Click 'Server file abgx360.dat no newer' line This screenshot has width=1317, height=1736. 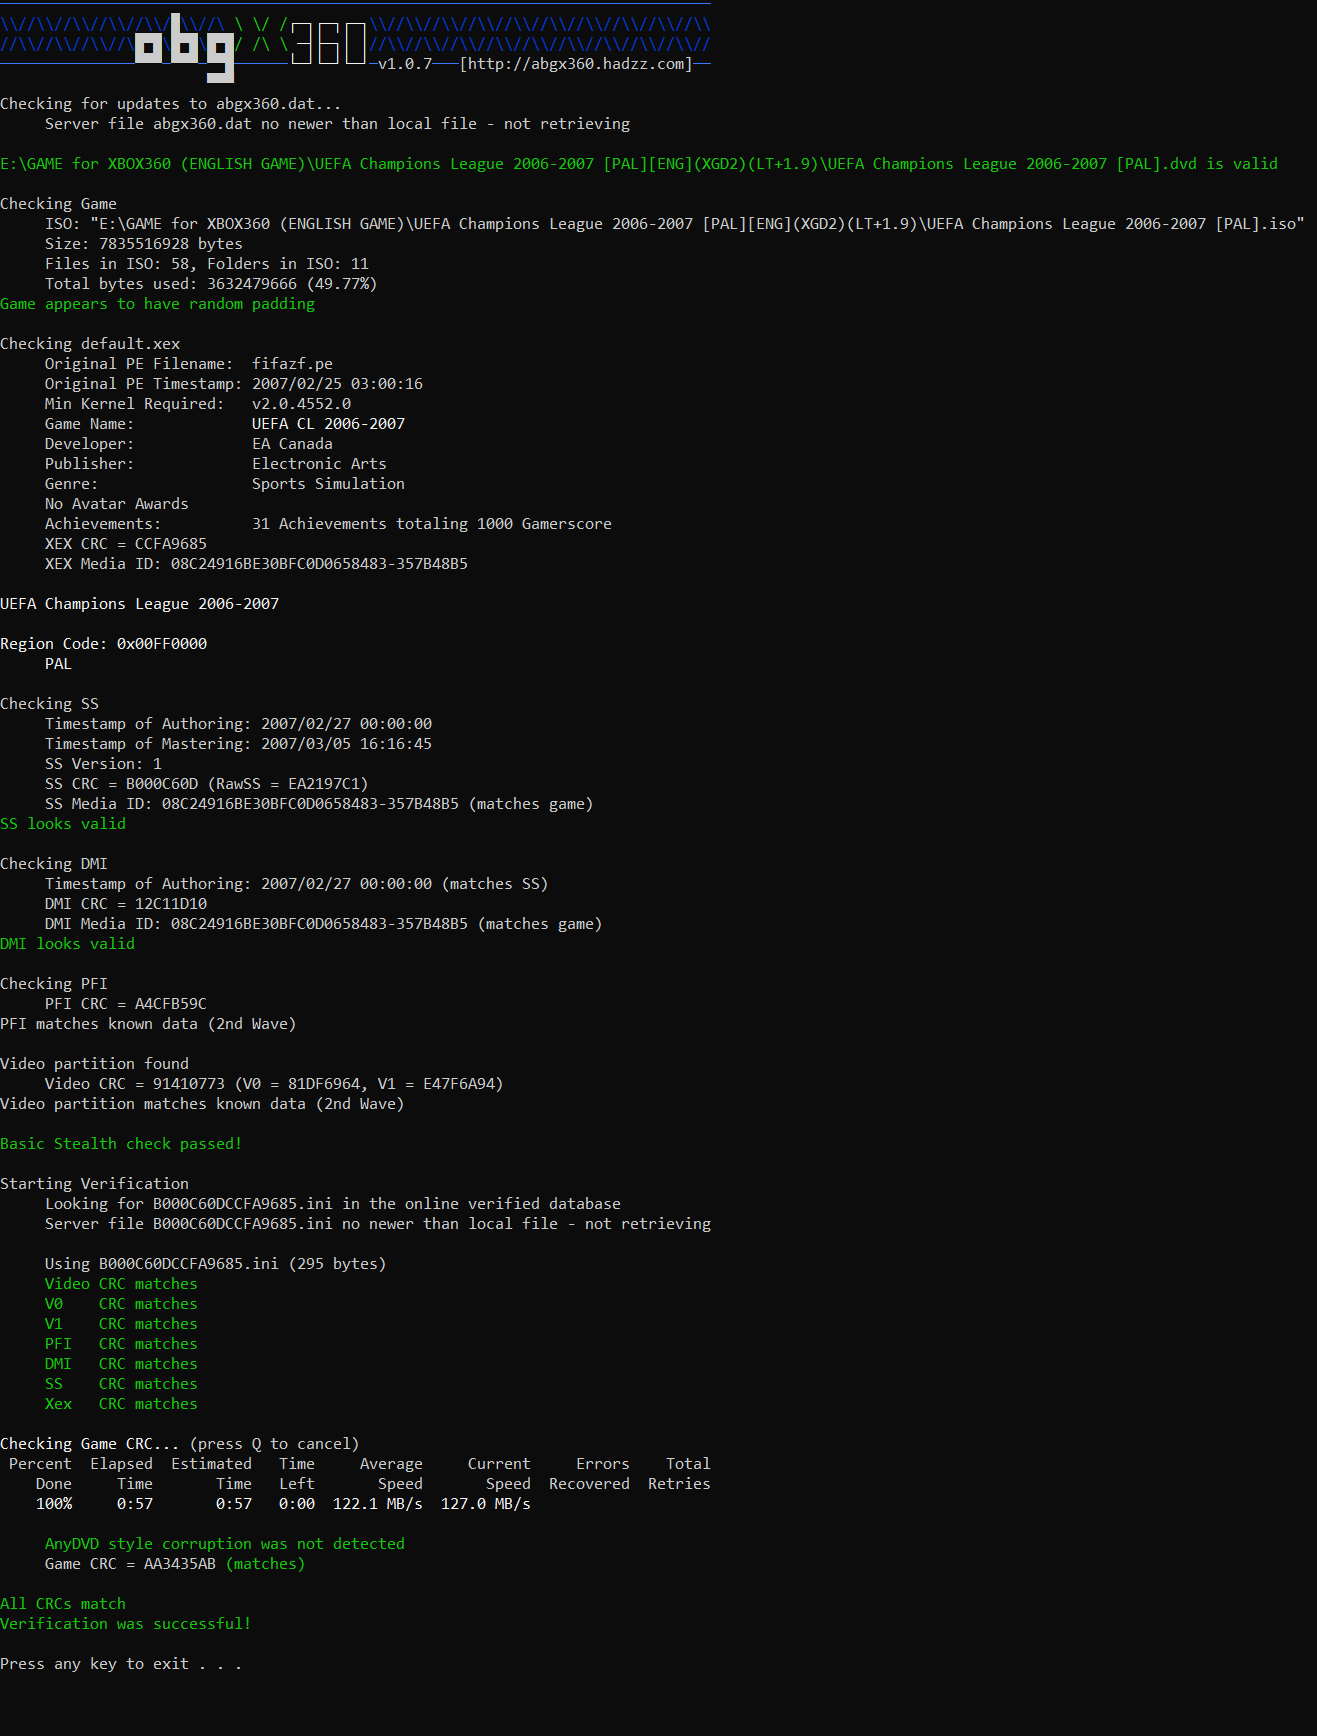pyautogui.click(x=338, y=124)
